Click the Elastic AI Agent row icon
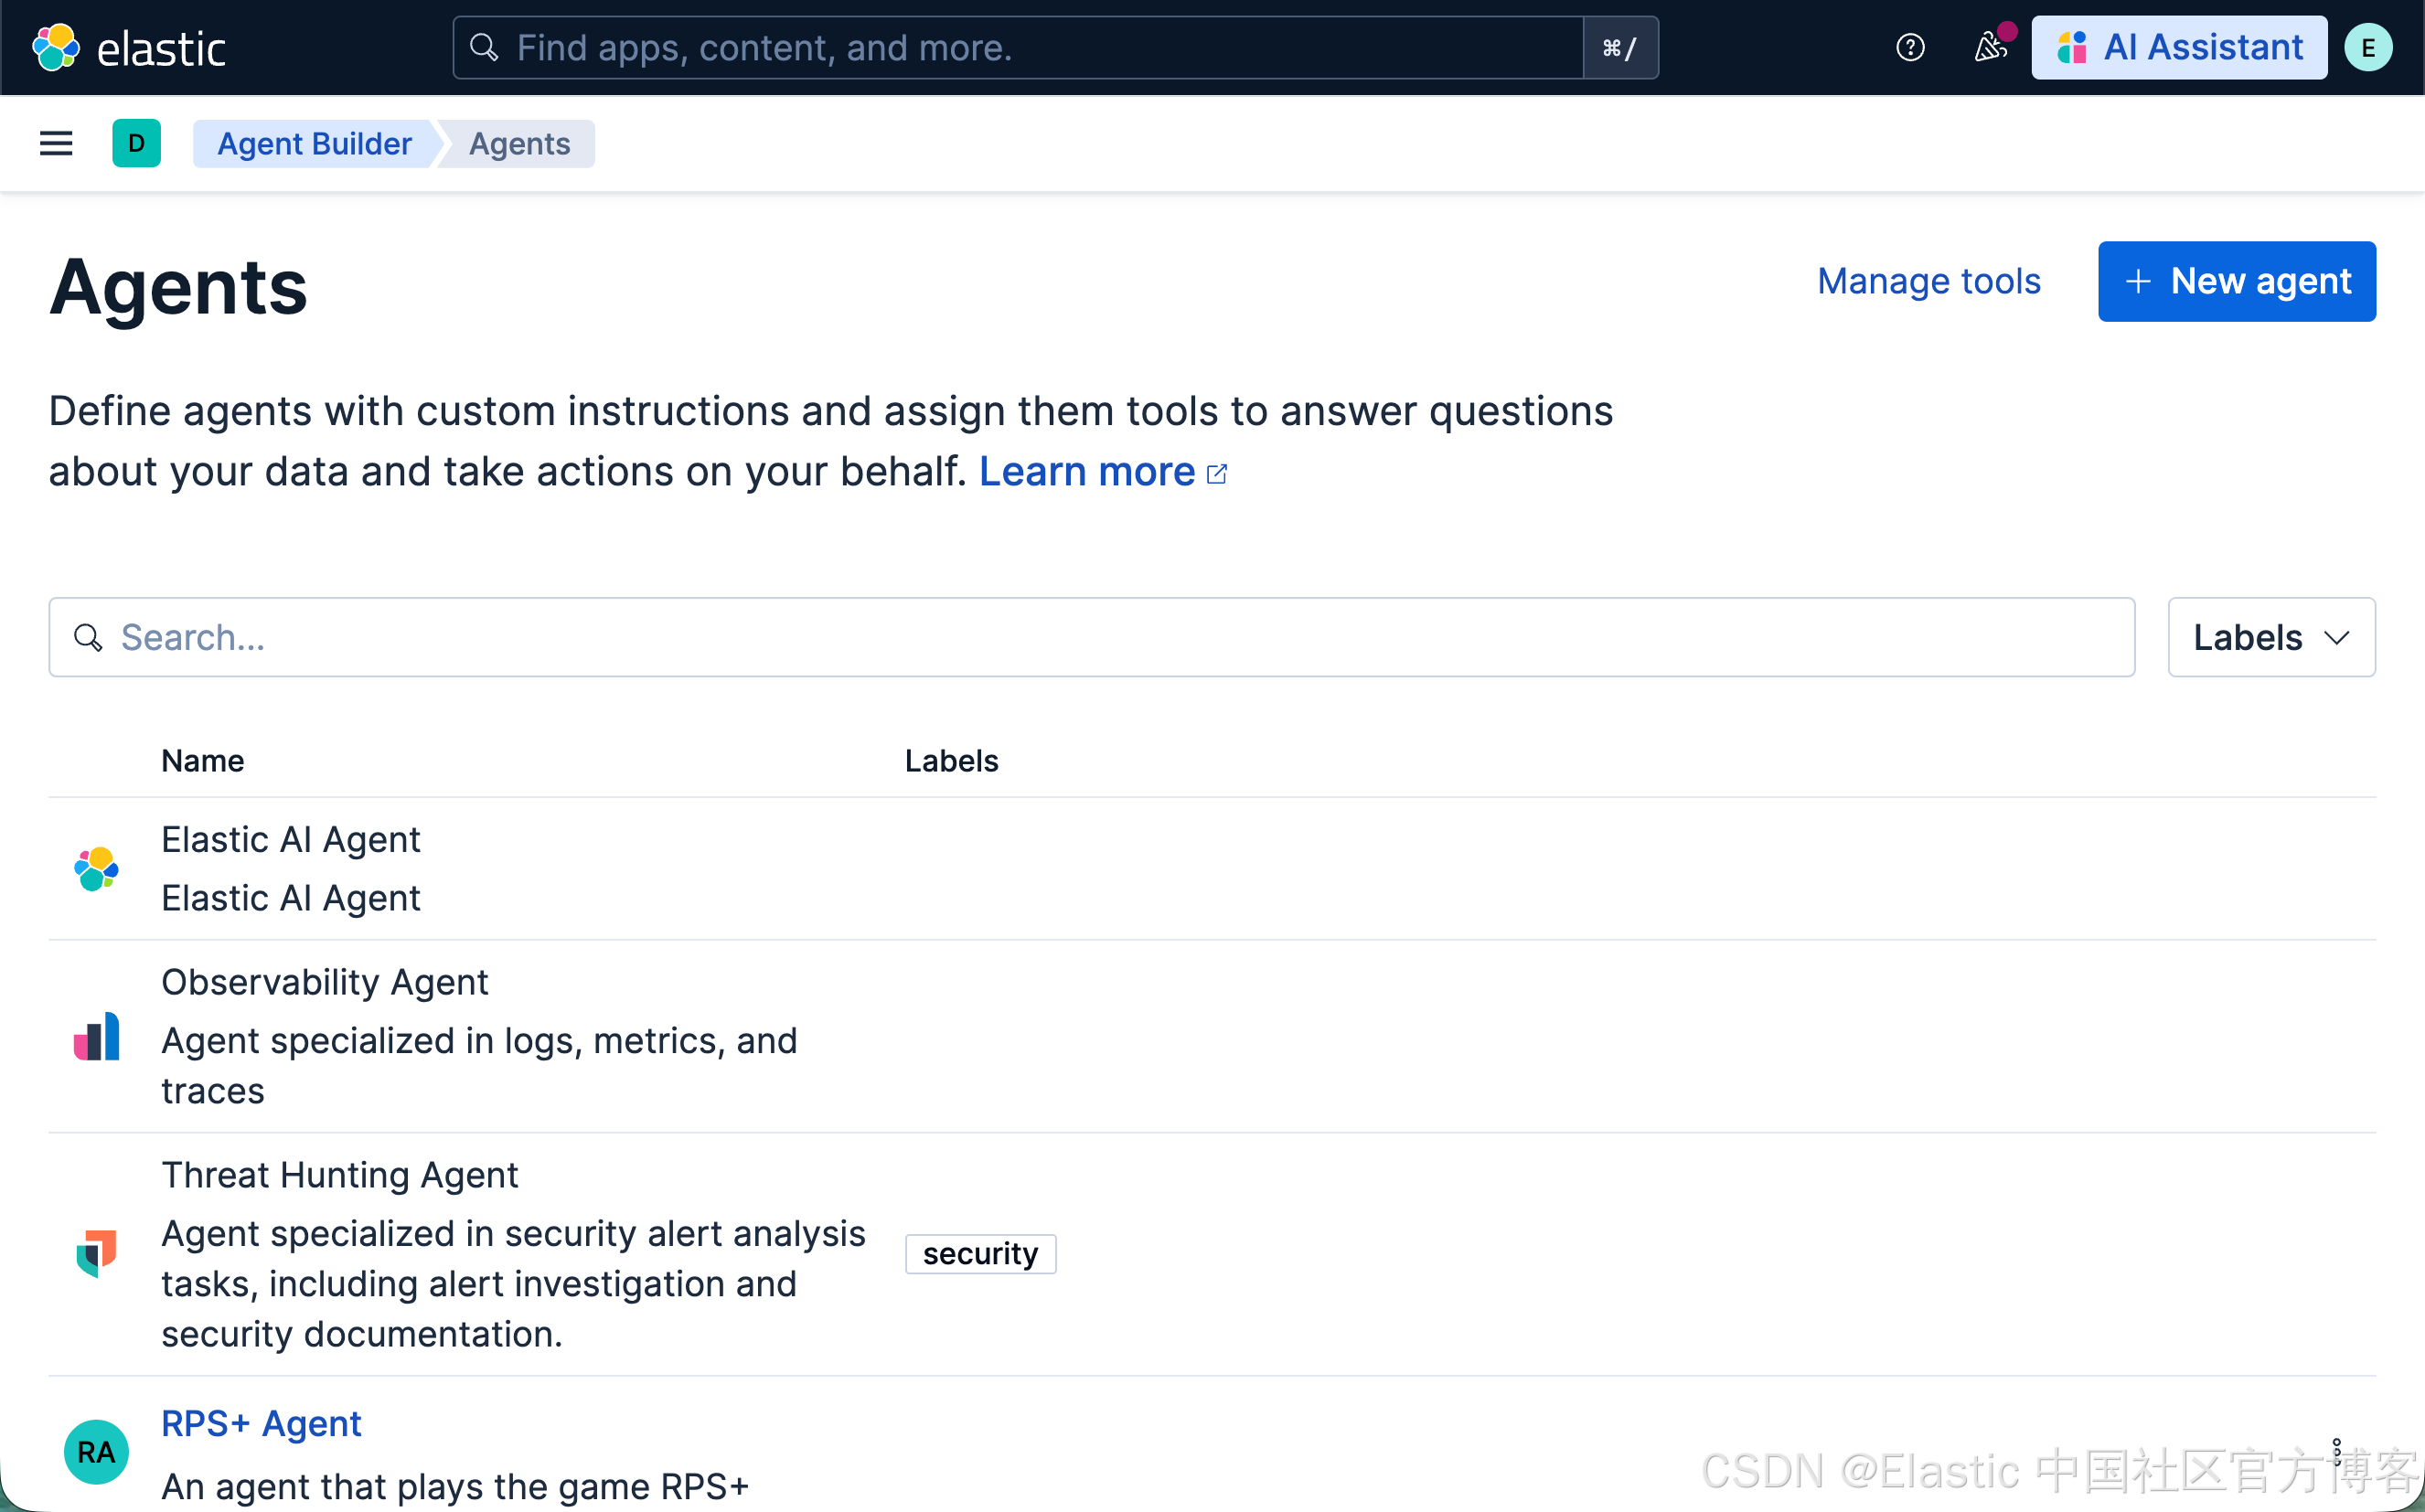The image size is (2425, 1512). [96, 868]
